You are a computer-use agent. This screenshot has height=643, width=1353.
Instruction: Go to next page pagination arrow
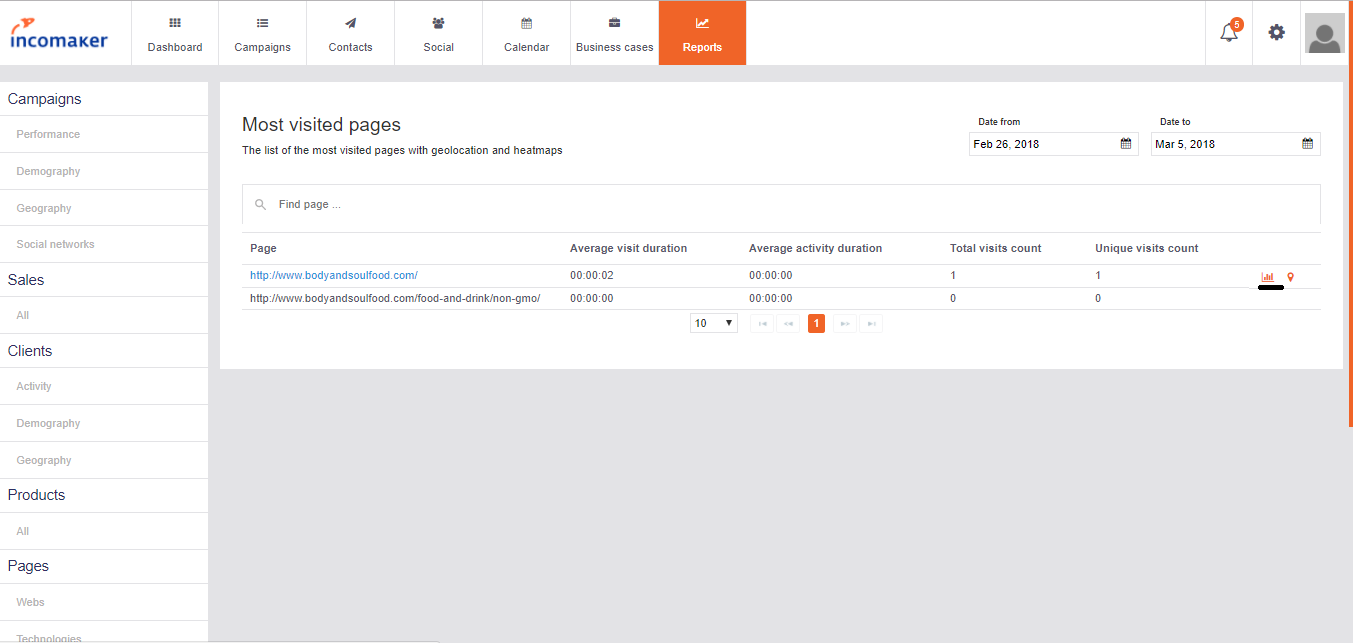[845, 323]
